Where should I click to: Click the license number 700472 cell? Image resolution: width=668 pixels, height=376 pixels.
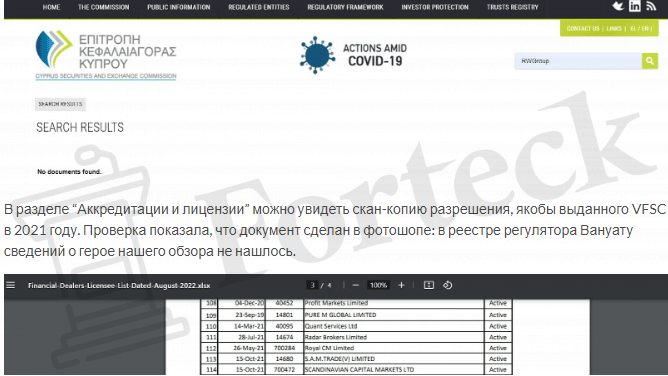tap(284, 370)
